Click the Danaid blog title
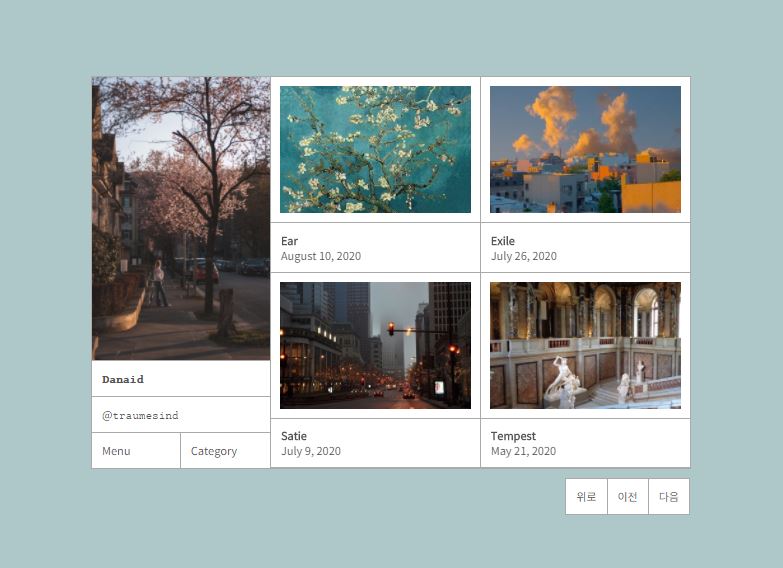This screenshot has width=783, height=568. pyautogui.click(x=123, y=379)
